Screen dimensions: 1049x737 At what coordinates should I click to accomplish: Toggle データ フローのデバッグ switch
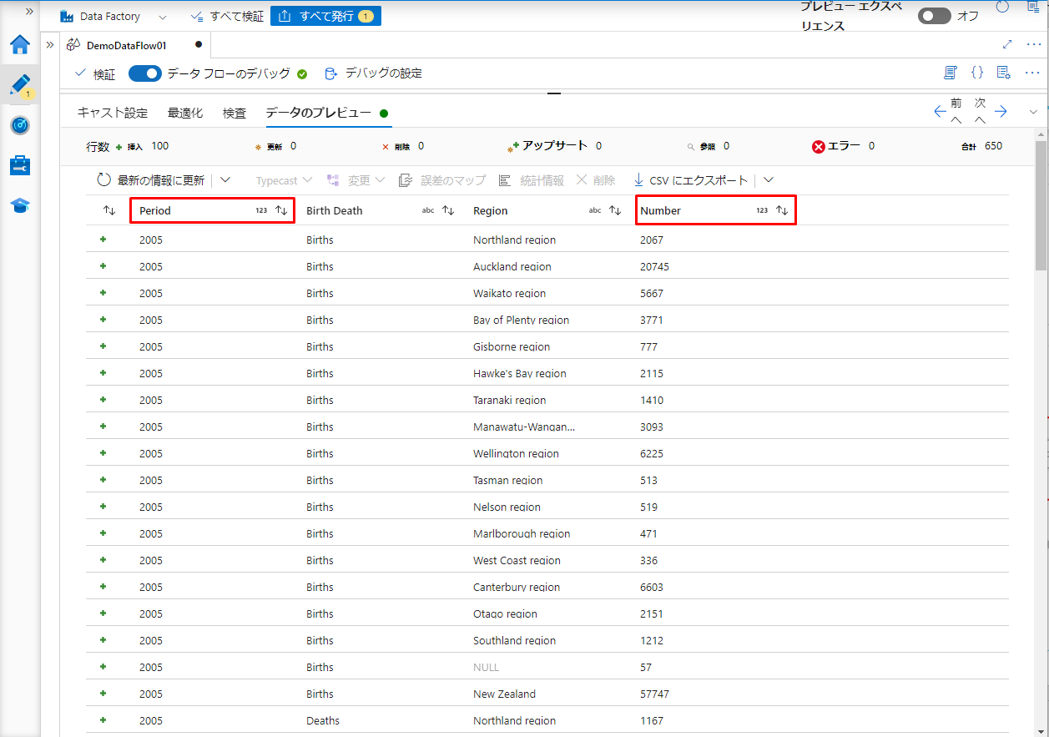[x=145, y=73]
